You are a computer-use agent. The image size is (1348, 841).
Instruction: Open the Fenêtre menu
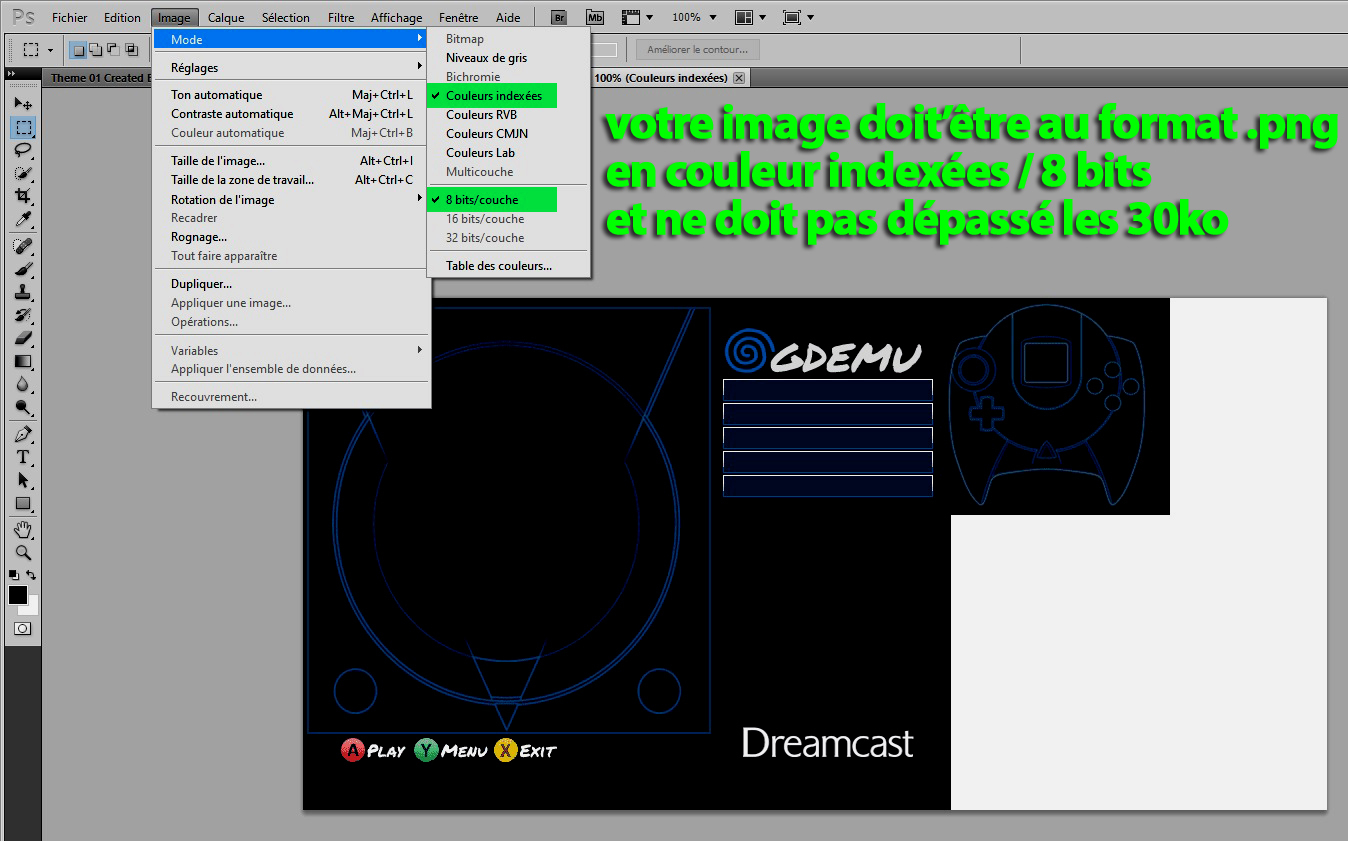(459, 18)
